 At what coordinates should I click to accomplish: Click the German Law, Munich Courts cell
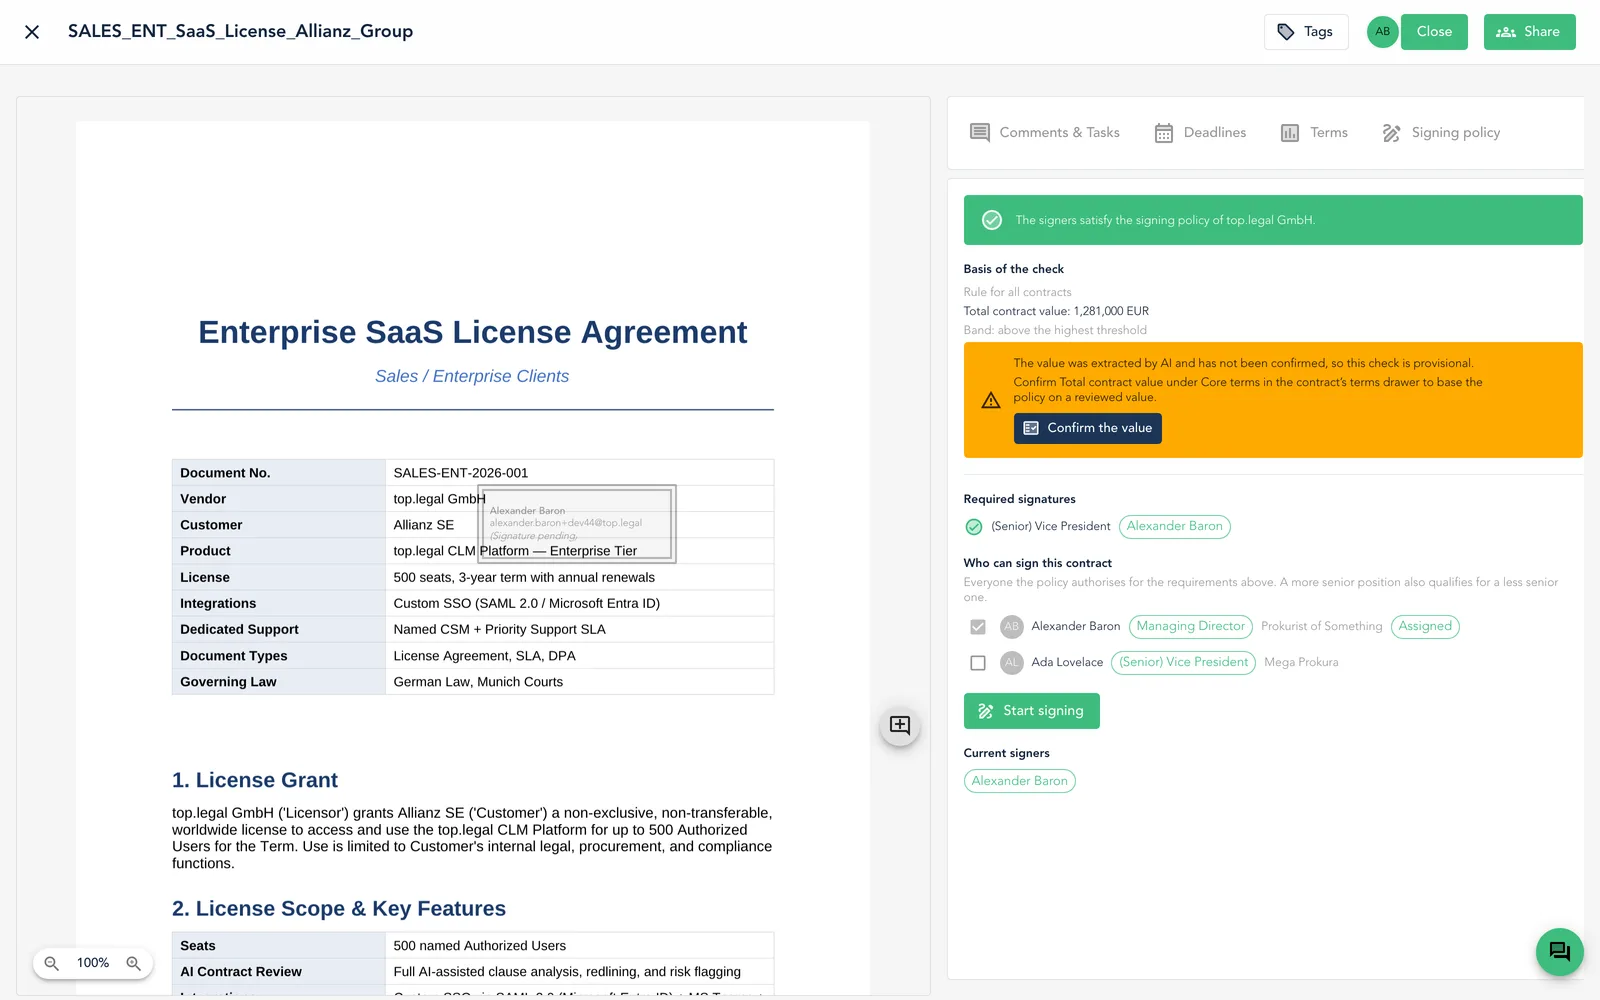point(580,682)
